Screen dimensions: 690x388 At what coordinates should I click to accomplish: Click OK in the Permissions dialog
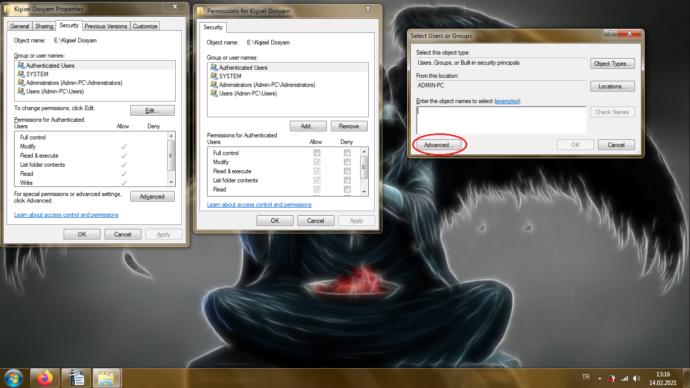275,220
